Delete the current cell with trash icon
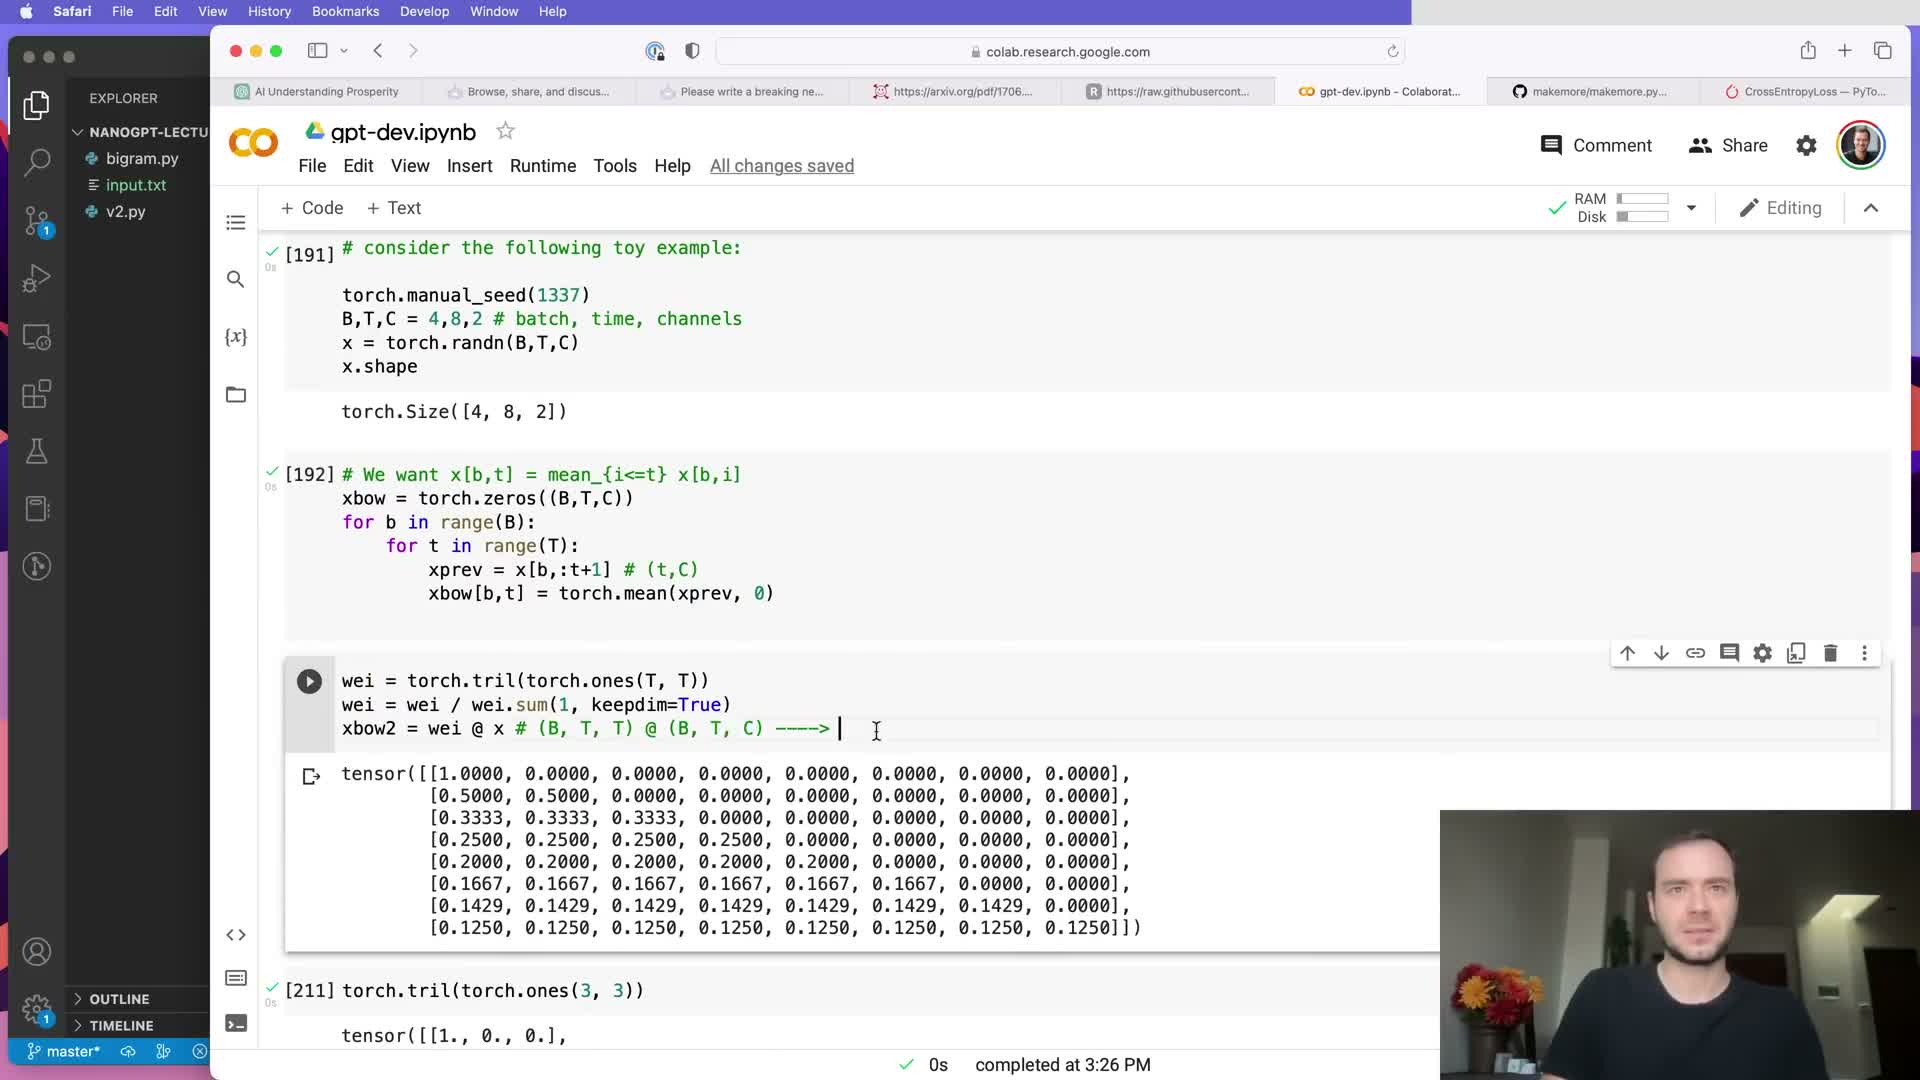1920x1080 pixels. pos(1830,653)
